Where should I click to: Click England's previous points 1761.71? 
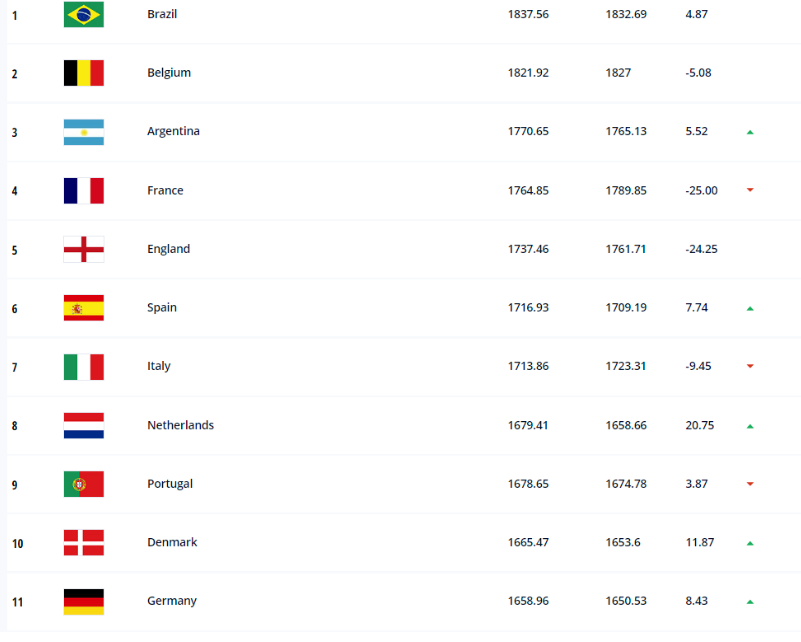[625, 249]
